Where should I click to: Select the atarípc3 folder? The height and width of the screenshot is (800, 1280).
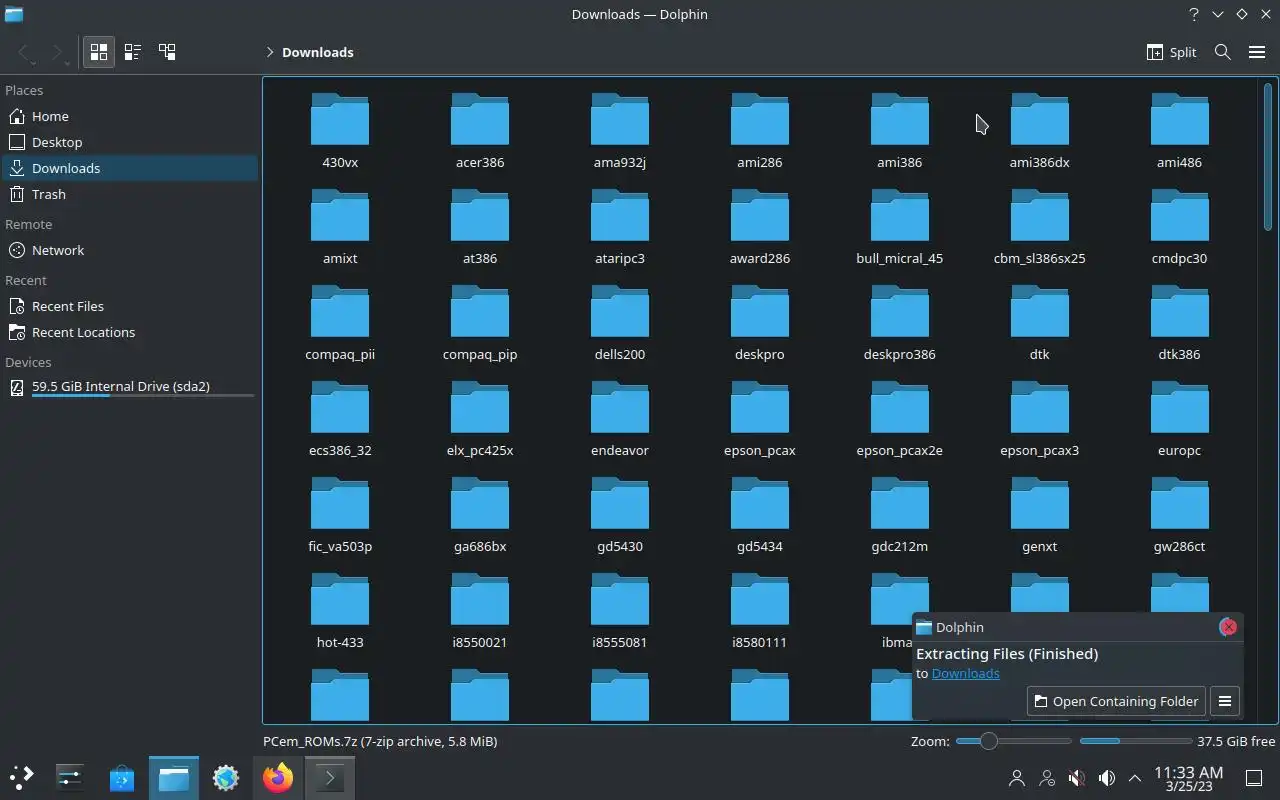(x=620, y=227)
